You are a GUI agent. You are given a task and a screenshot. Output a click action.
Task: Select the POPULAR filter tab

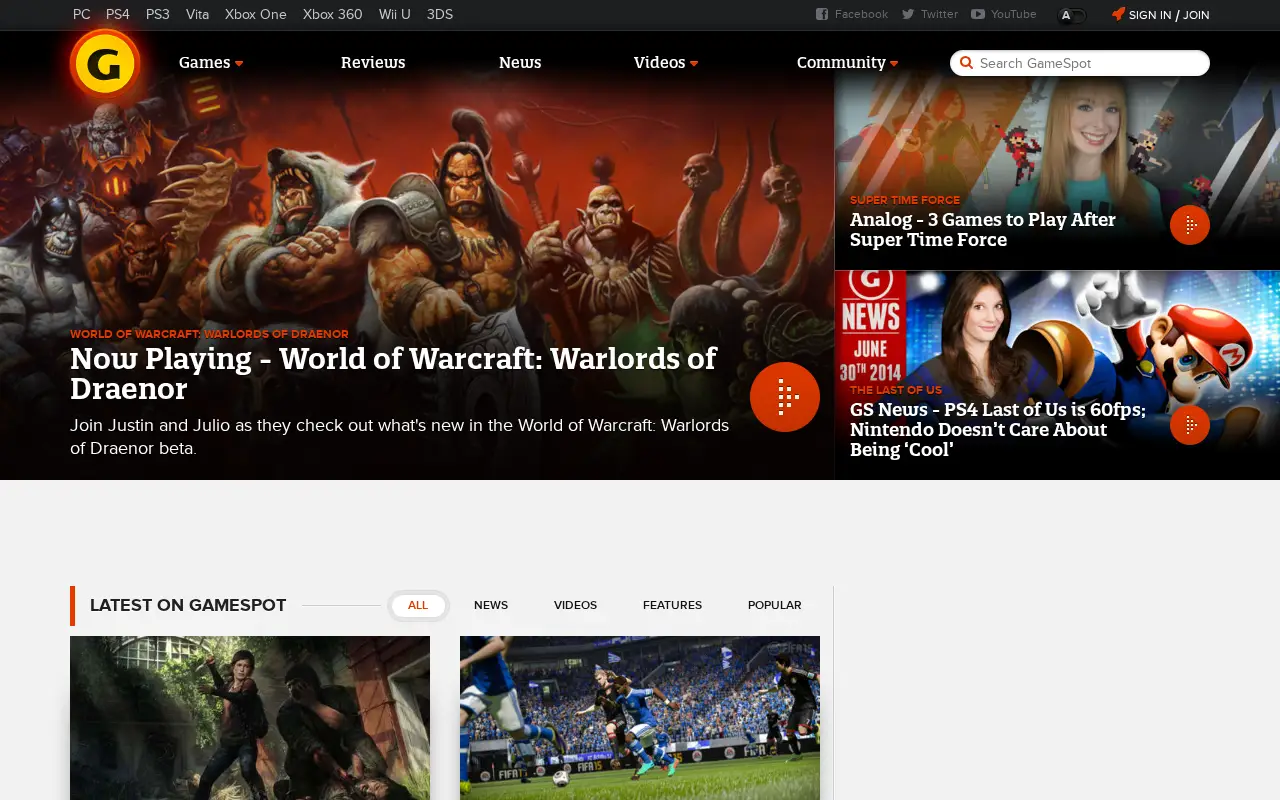point(775,605)
